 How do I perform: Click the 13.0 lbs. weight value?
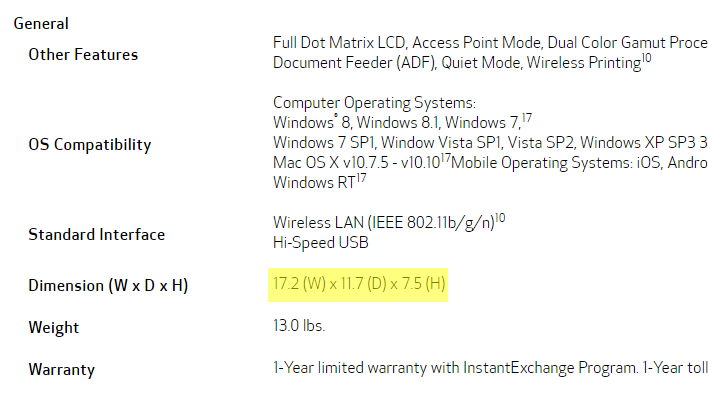pos(299,325)
